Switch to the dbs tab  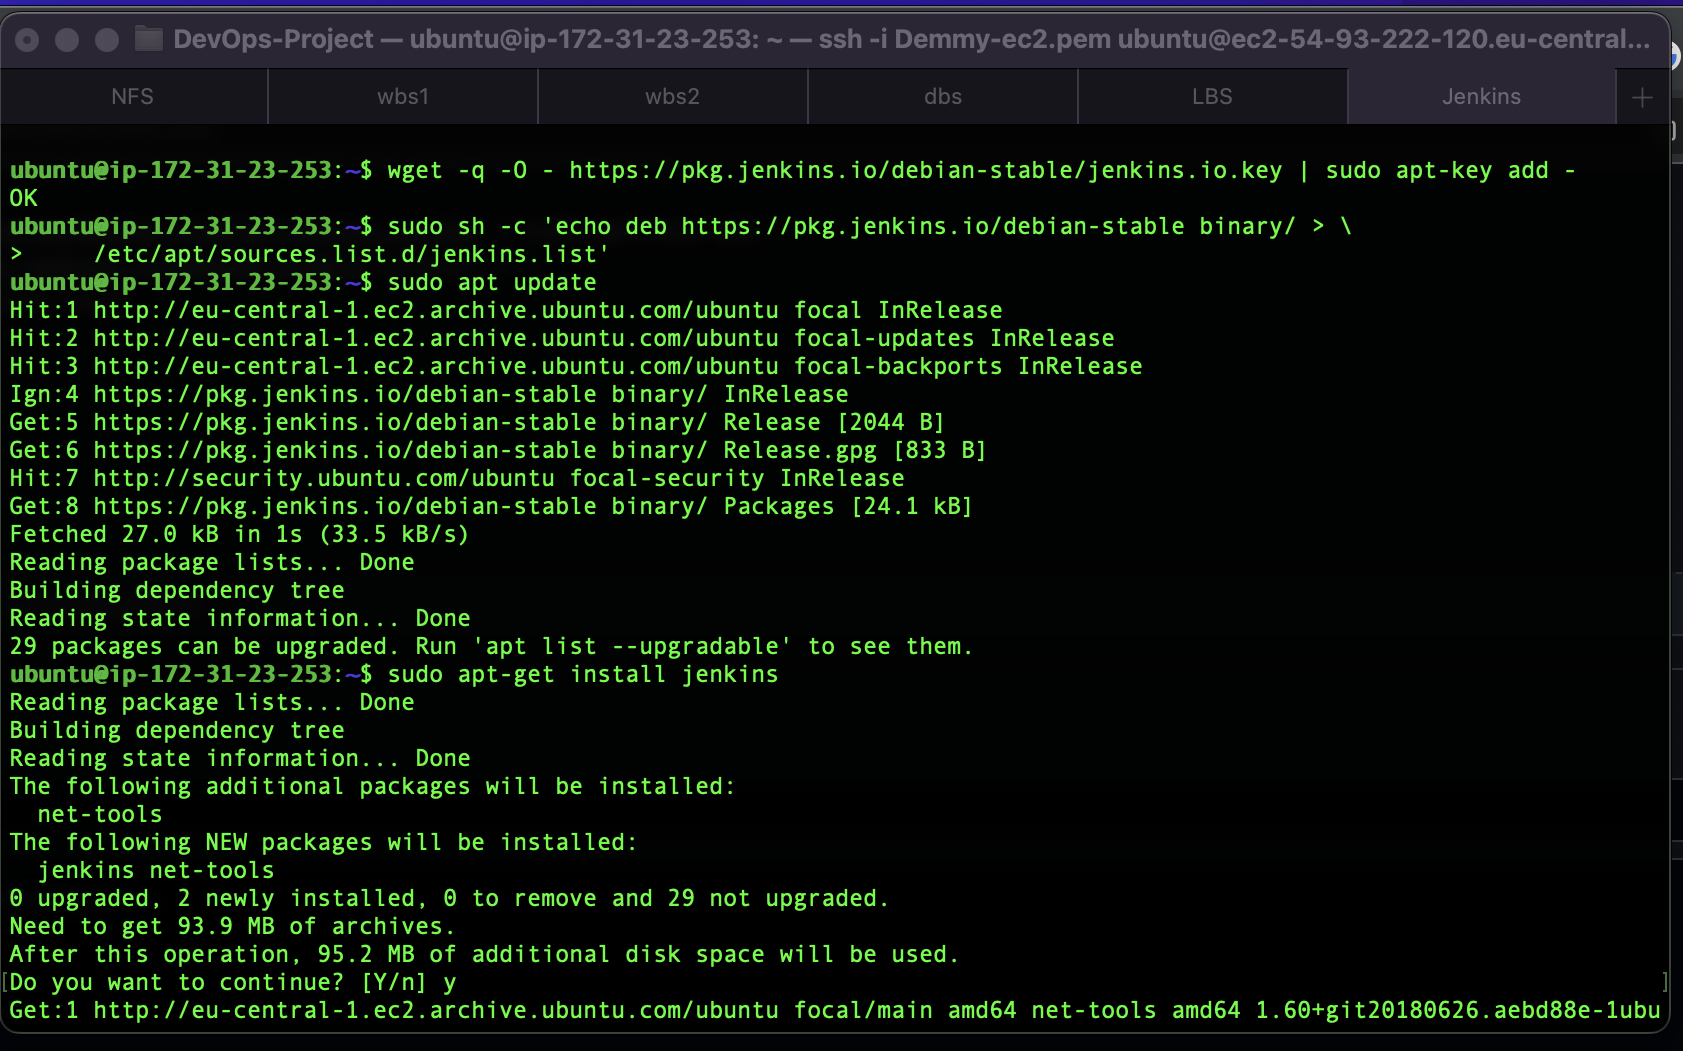click(x=941, y=96)
